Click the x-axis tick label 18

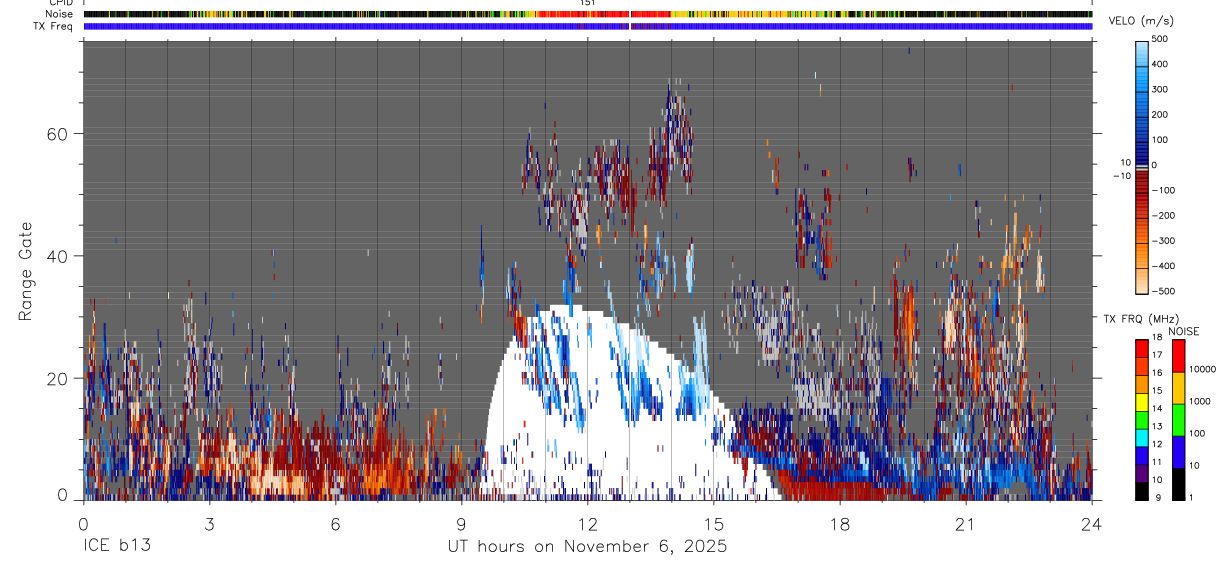[x=840, y=524]
